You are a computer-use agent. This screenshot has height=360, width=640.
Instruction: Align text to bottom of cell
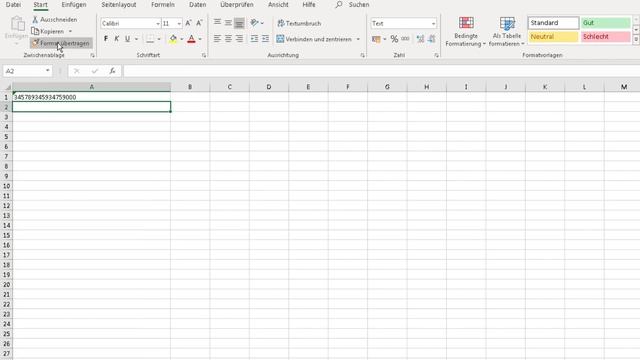(239, 23)
